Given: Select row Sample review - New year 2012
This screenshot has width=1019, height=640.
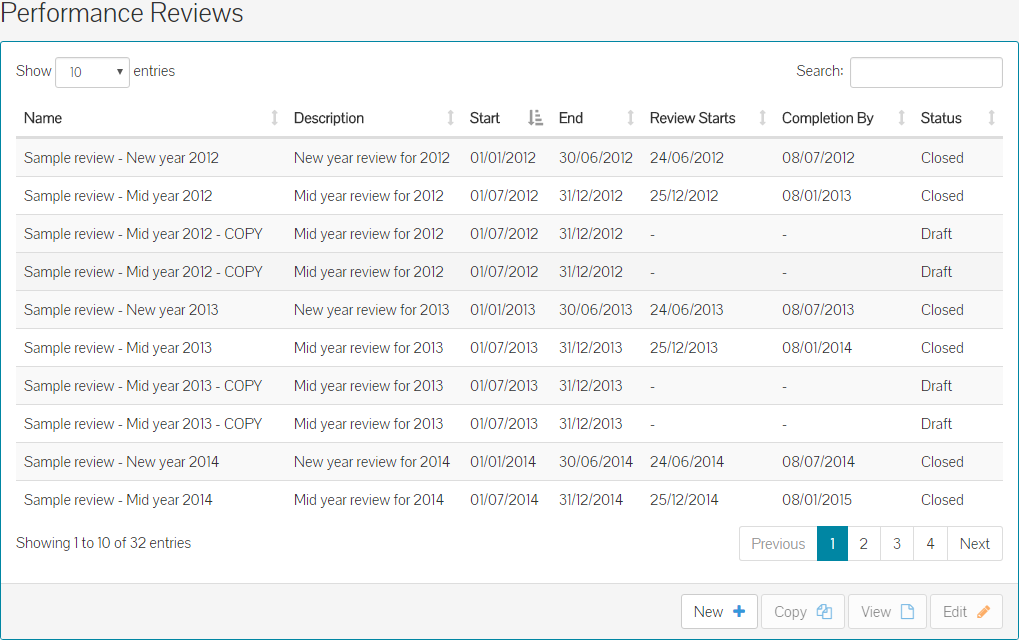Looking at the screenshot, I should click(x=510, y=158).
